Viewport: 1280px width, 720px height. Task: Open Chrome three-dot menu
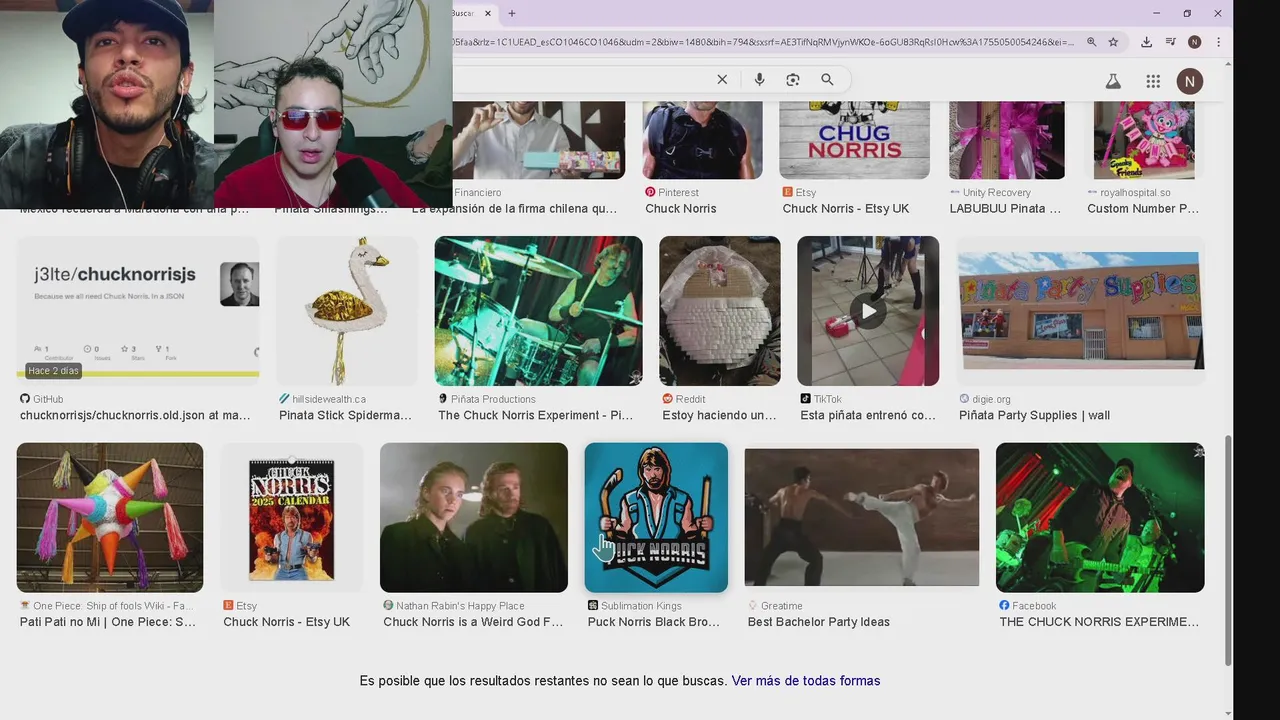[1218, 42]
